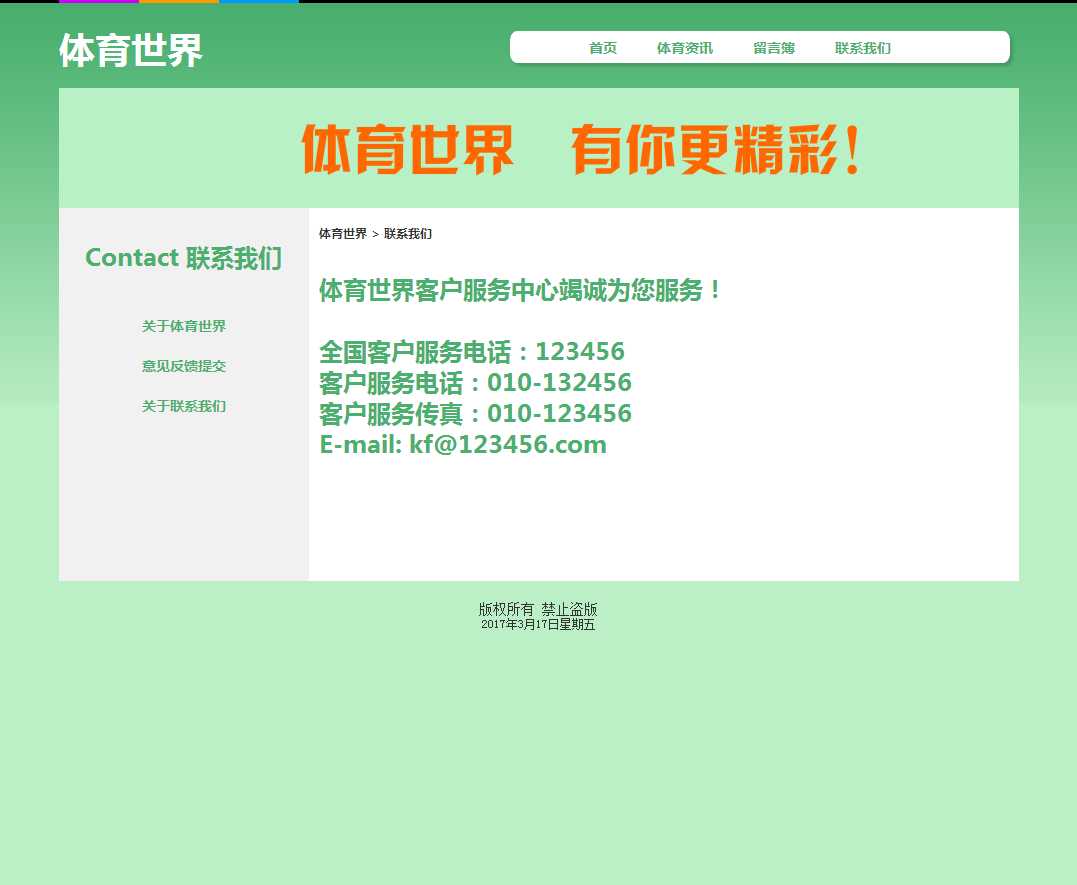Click the orange slogan banner image
This screenshot has height=885, width=1077.
pos(580,149)
